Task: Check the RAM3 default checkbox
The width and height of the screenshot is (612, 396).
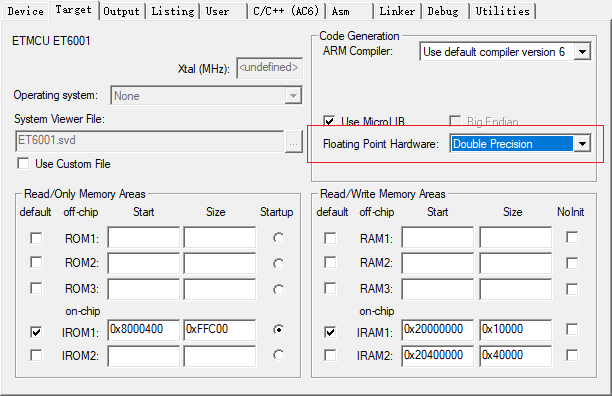Action: pyautogui.click(x=330, y=288)
